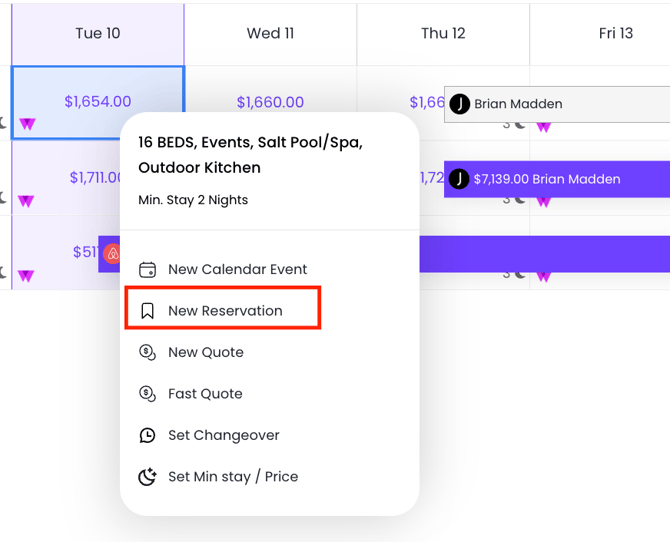Click the $1,711.00 price cell
Image resolution: width=670 pixels, height=542 pixels.
(95, 178)
